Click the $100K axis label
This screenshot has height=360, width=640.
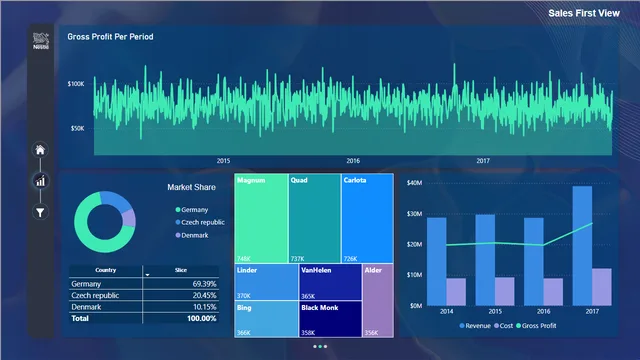pos(76,84)
